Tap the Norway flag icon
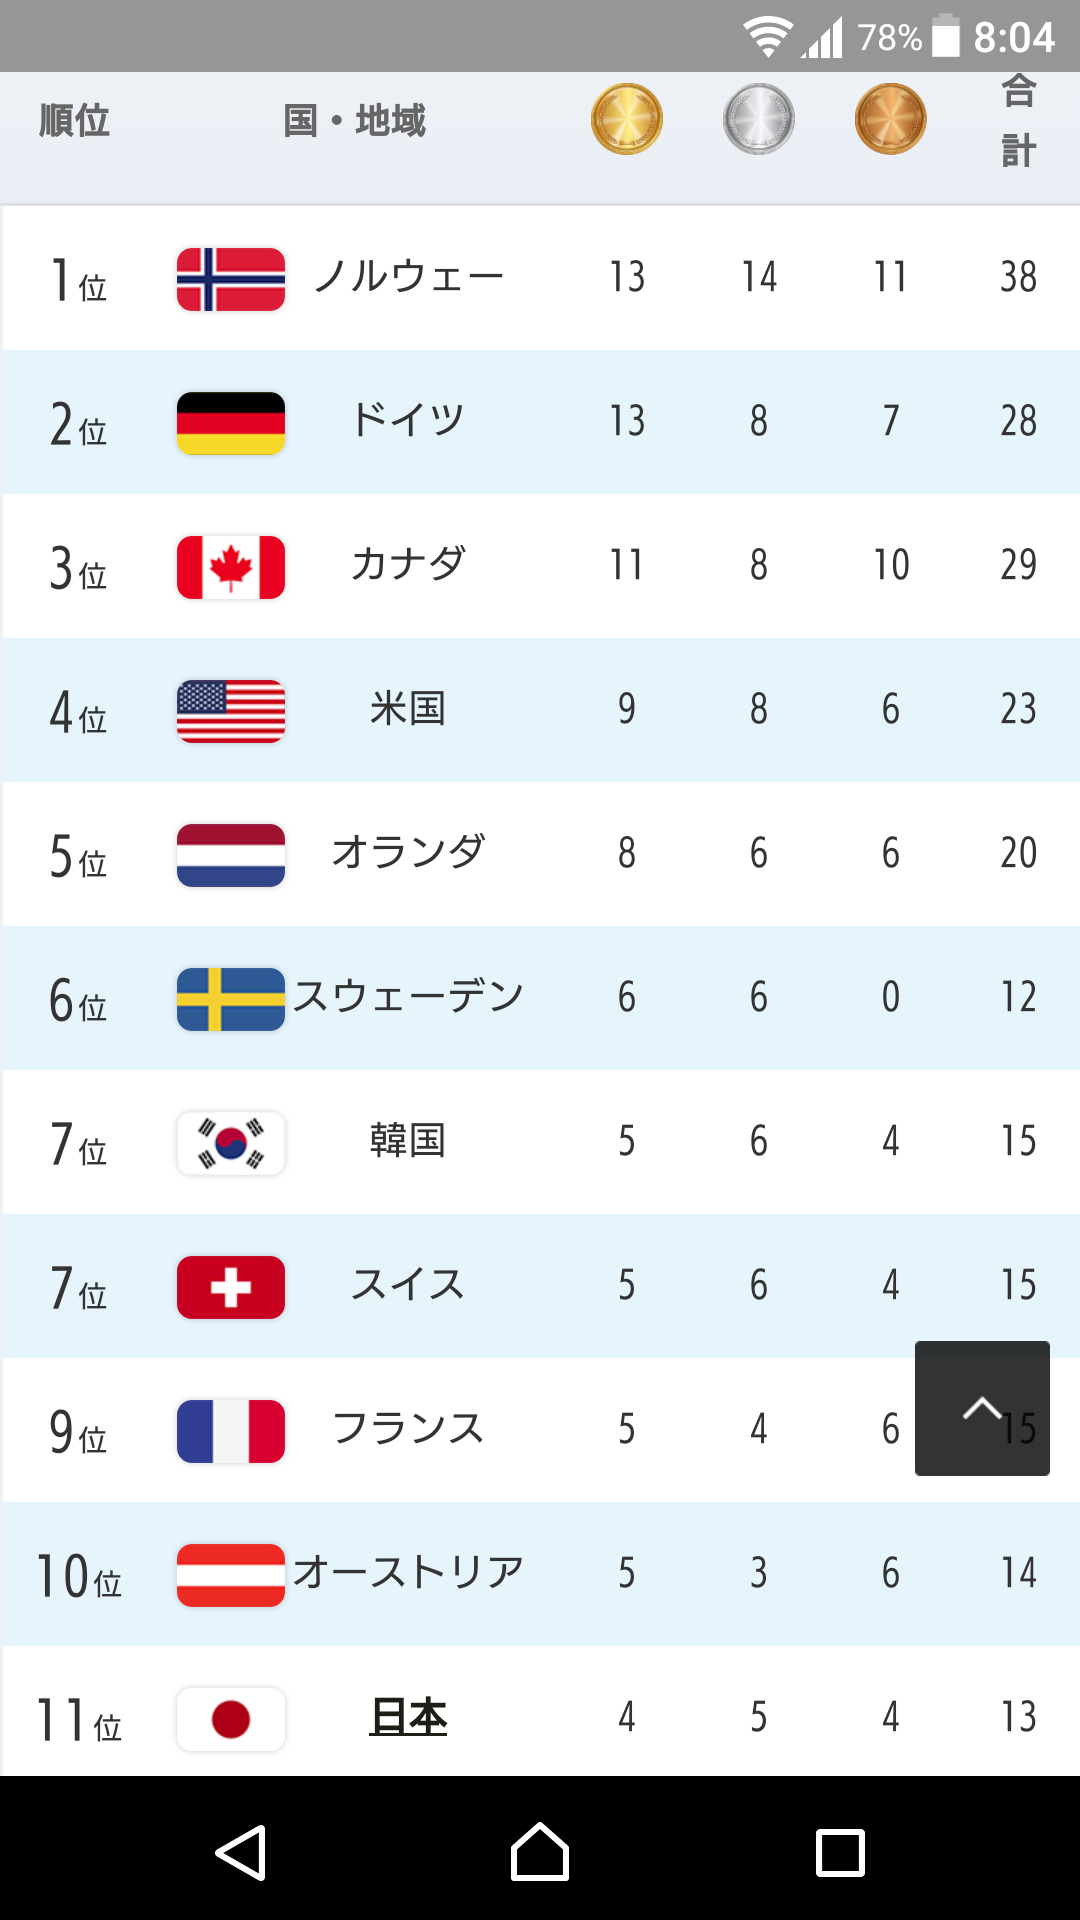 pyautogui.click(x=231, y=279)
